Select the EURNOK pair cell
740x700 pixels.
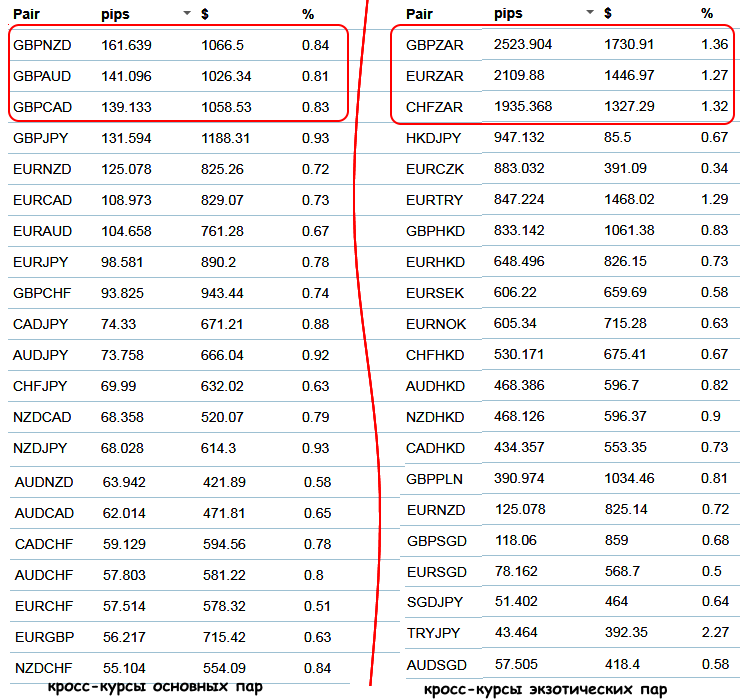(x=436, y=325)
